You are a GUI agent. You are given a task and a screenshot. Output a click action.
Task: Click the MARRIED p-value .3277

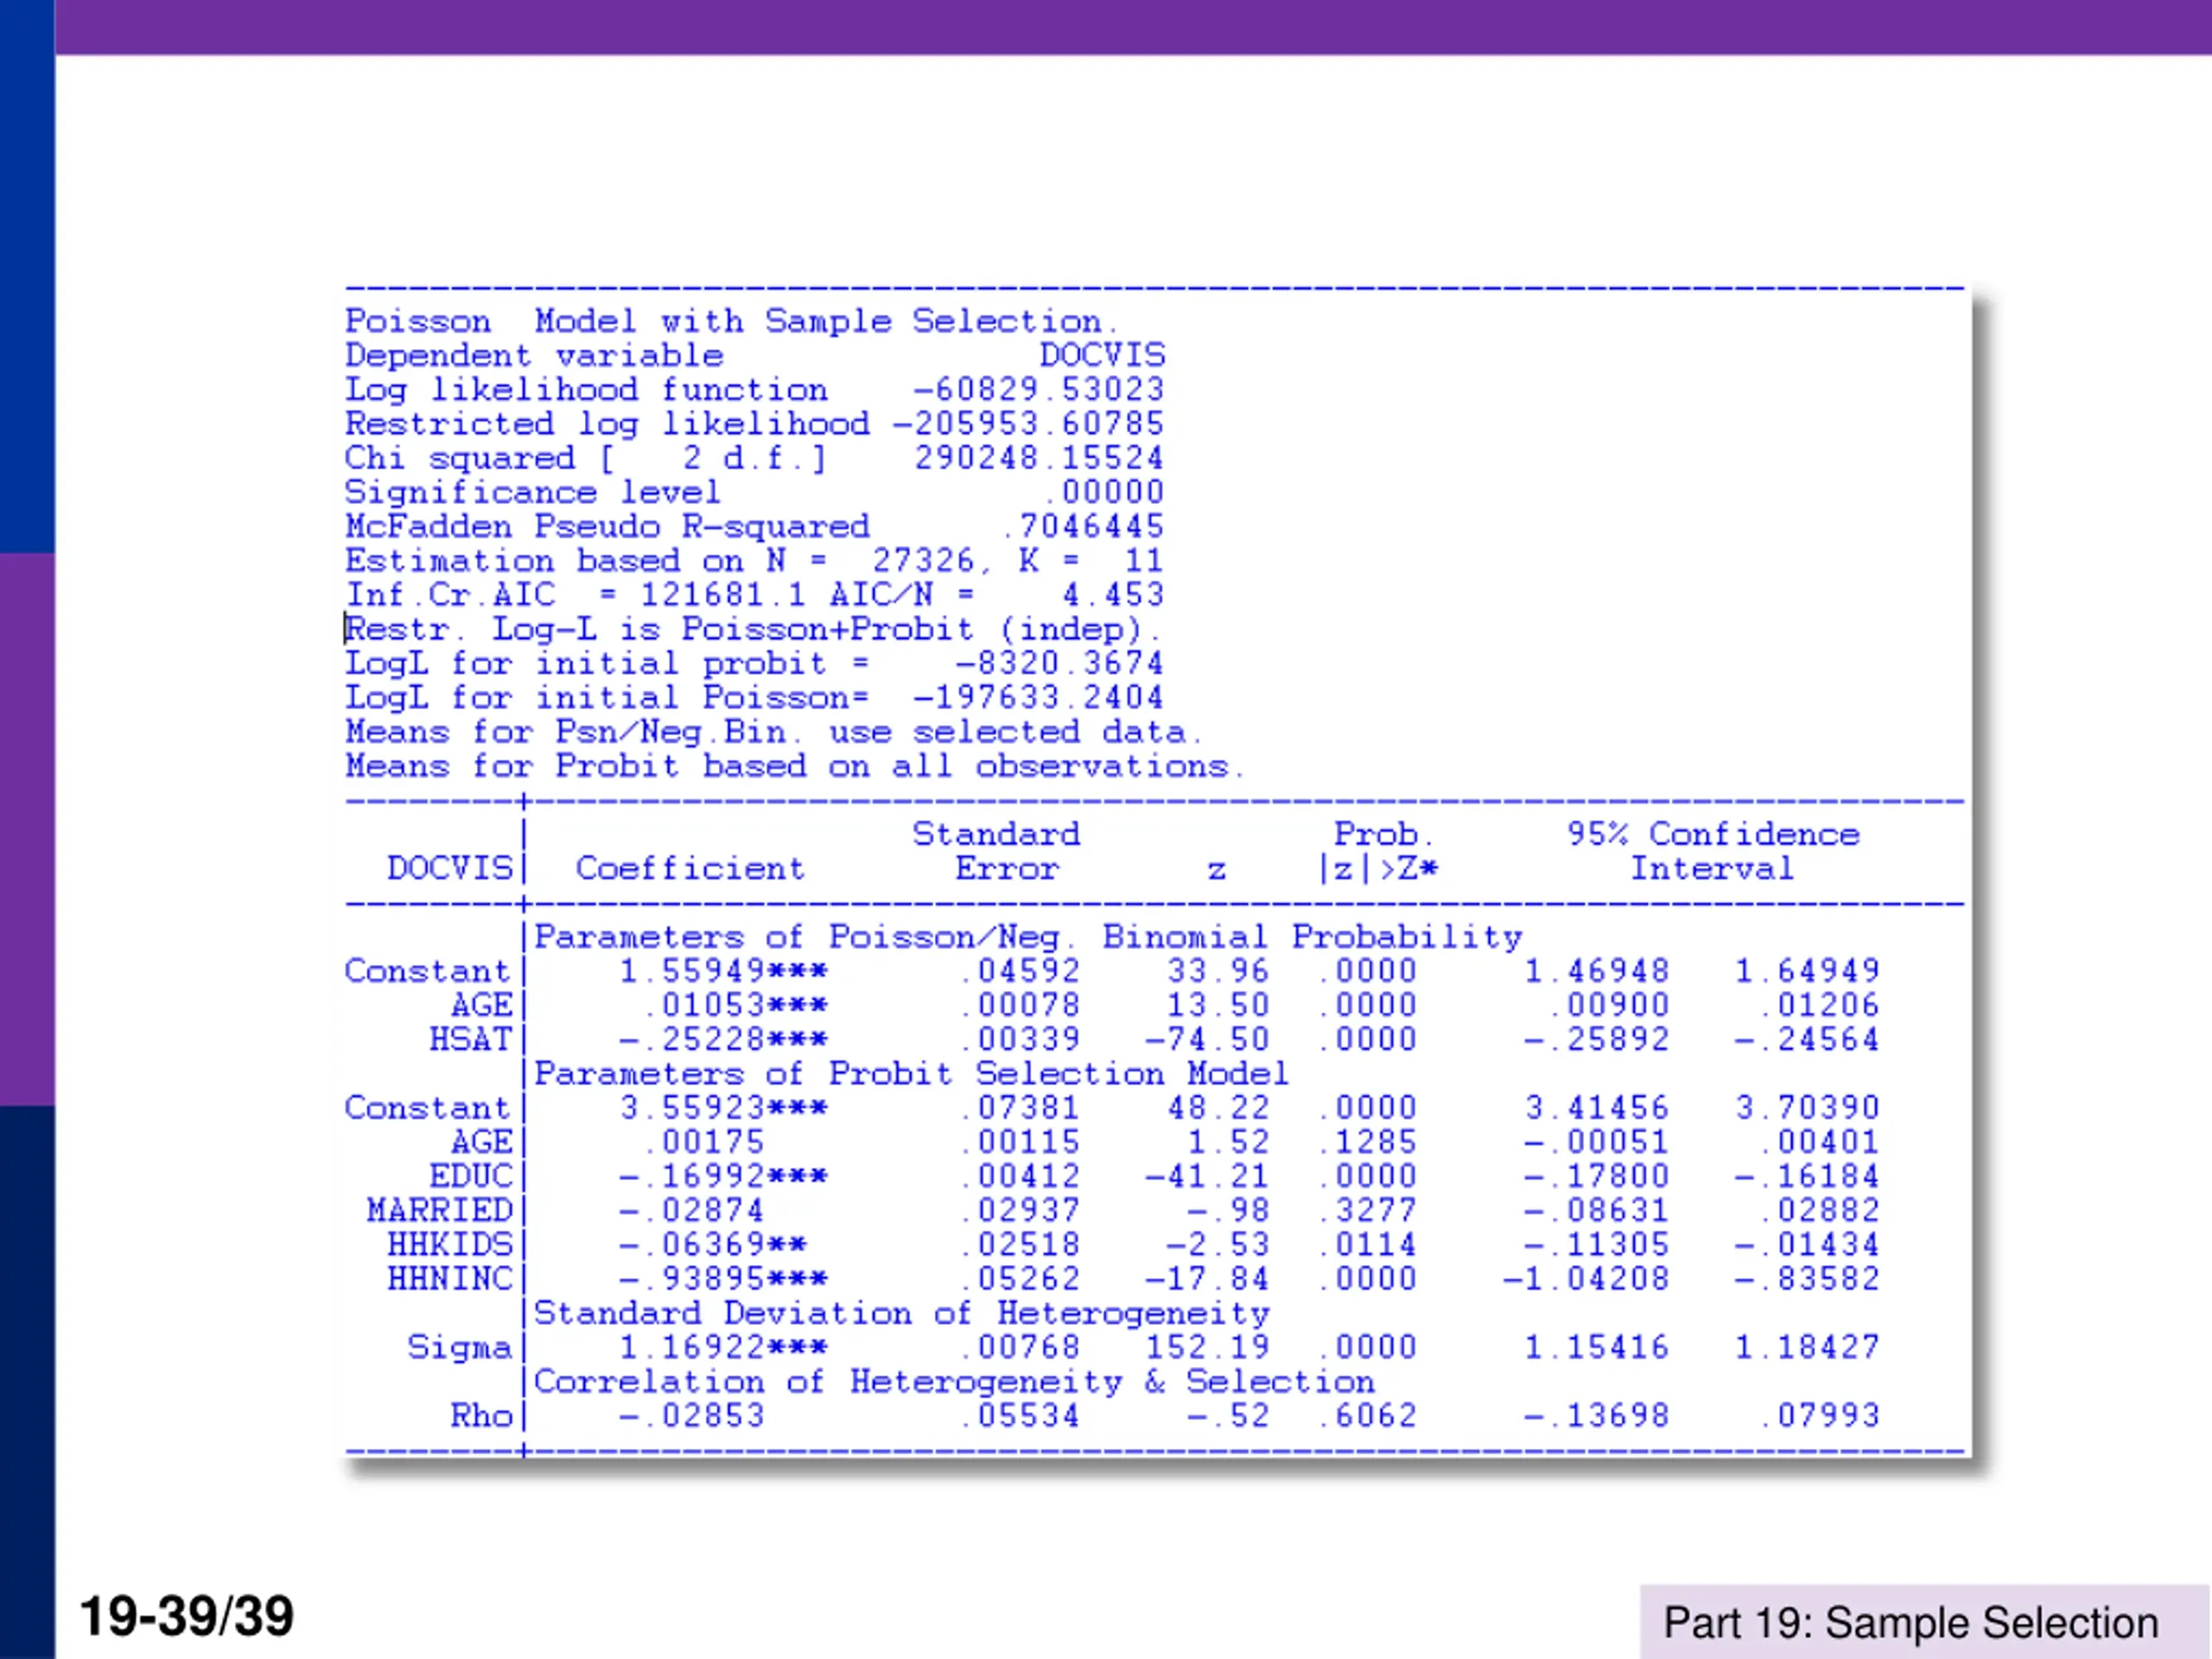pos(1368,1210)
